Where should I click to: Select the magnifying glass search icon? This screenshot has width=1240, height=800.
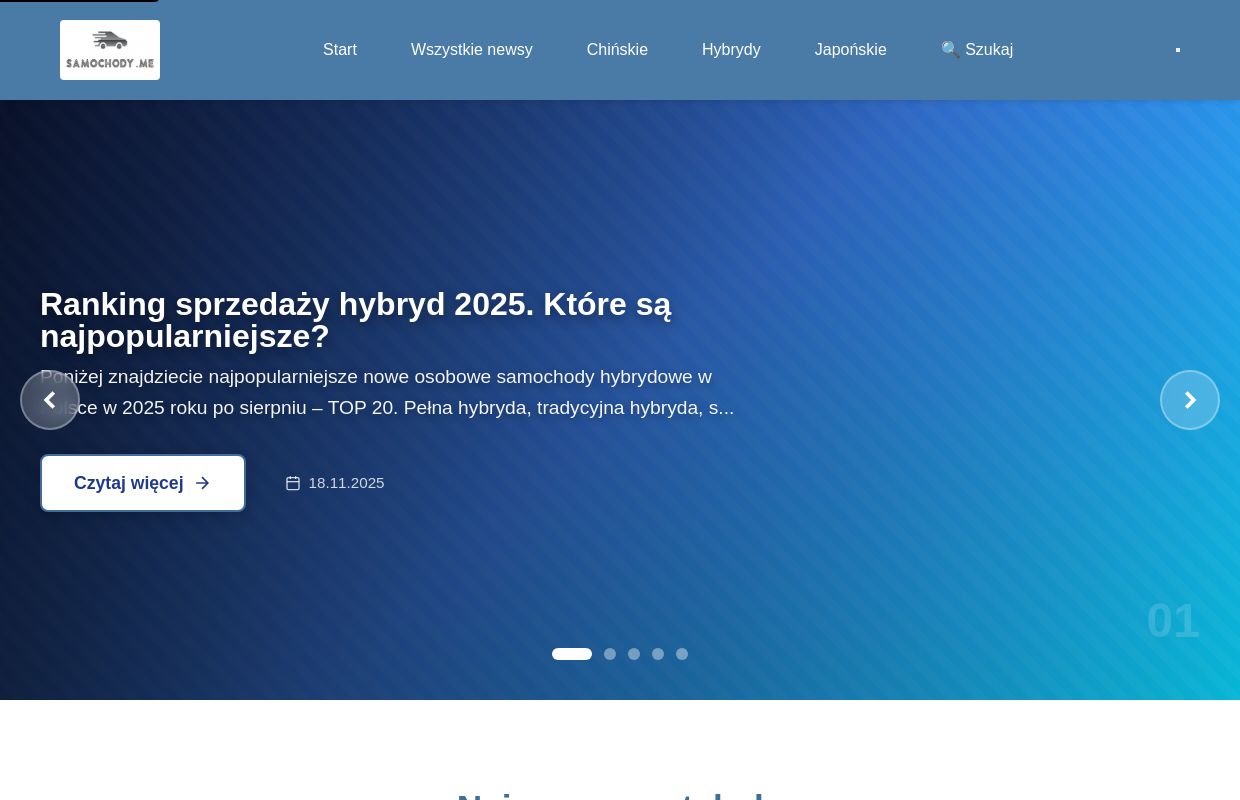950,49
